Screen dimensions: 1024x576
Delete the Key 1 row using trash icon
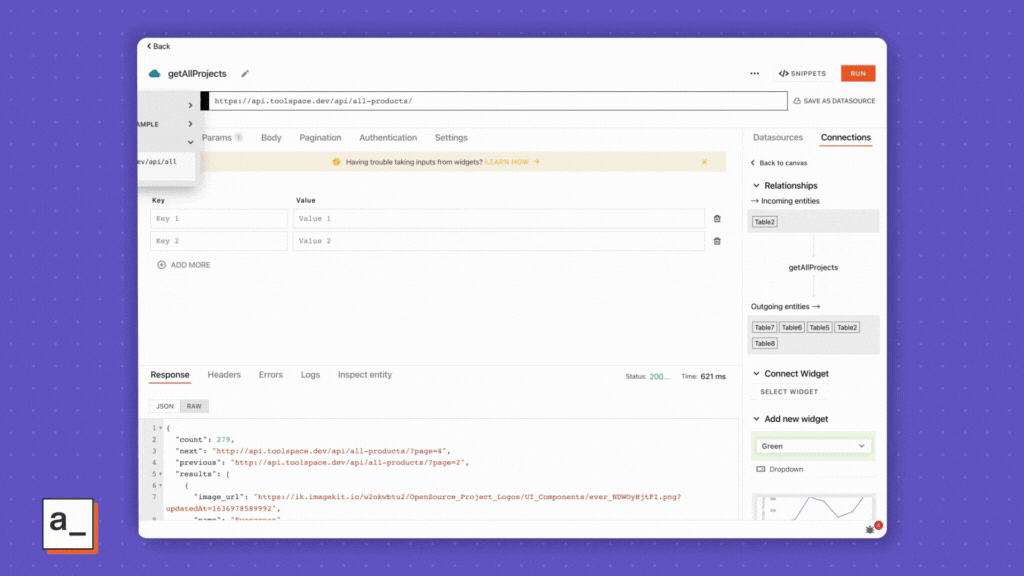click(x=717, y=218)
